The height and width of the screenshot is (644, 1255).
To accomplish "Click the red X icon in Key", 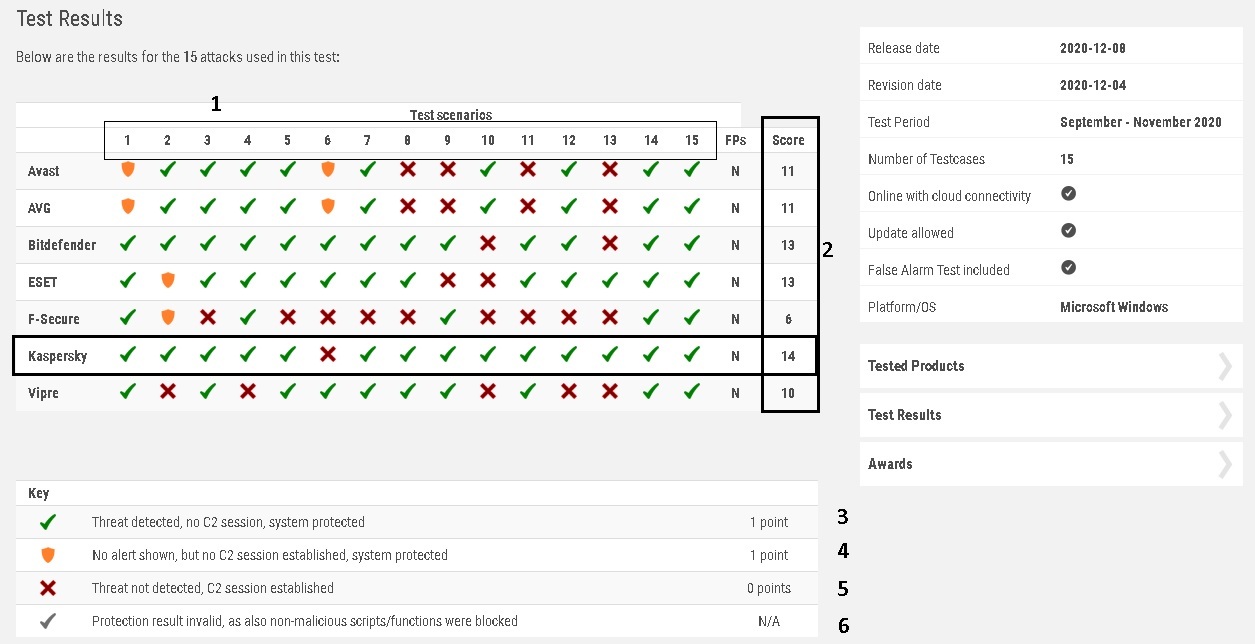I will [47, 588].
